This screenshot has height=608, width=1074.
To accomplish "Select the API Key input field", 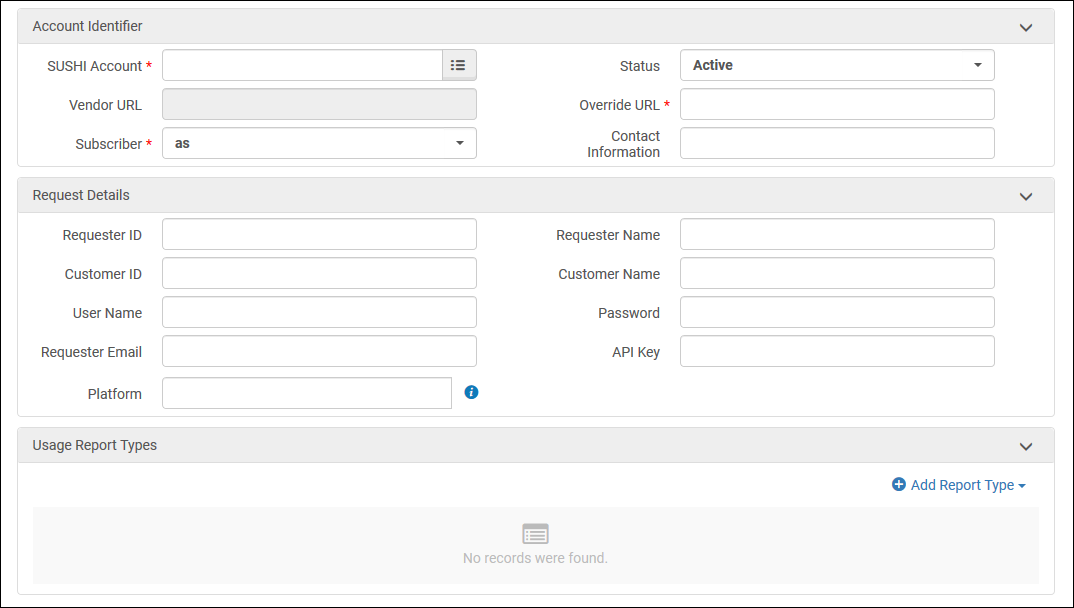I will [836, 351].
